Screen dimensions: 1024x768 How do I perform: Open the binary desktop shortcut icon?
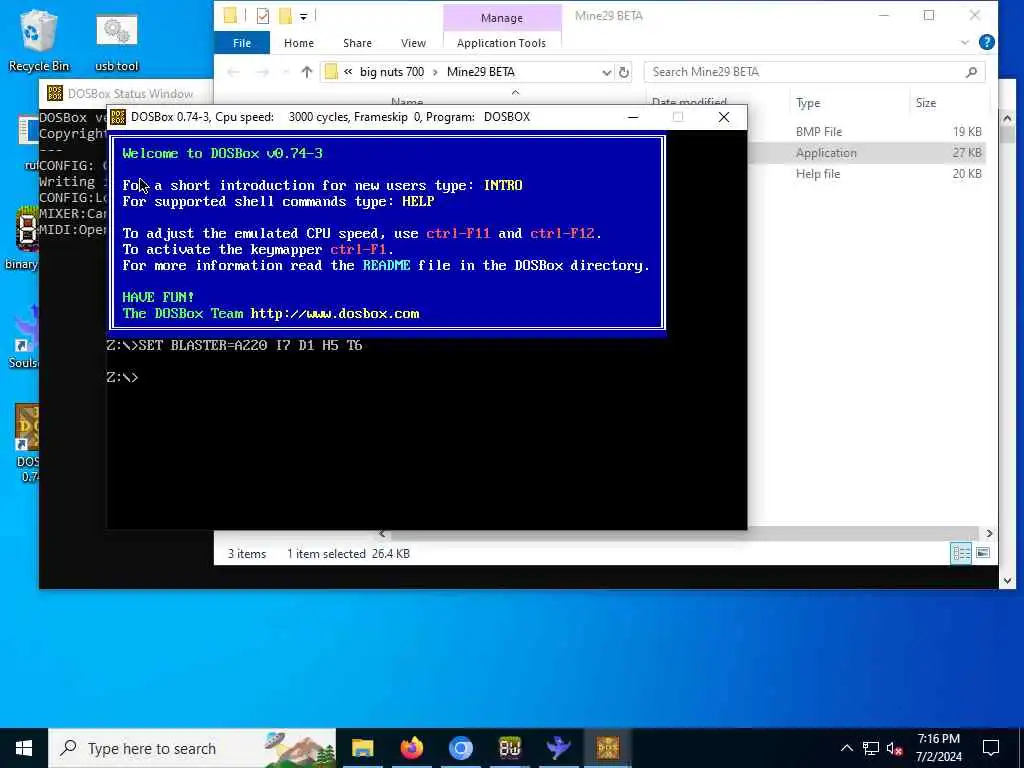point(22,237)
